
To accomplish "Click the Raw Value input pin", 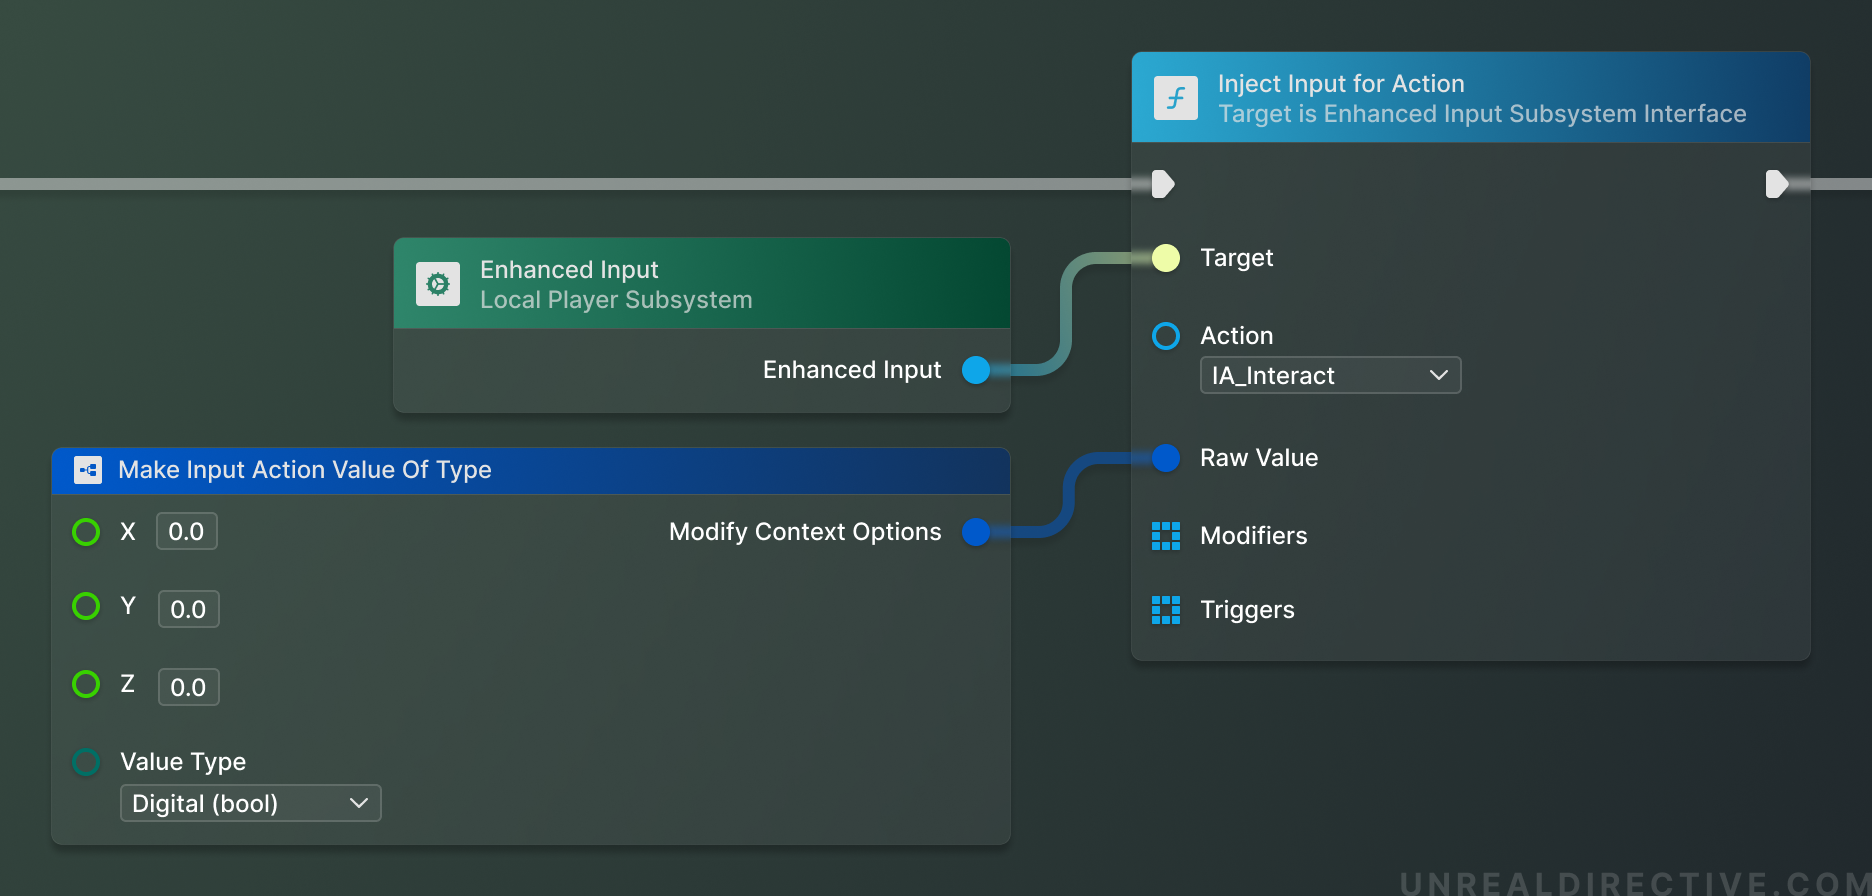I will (x=1165, y=458).
